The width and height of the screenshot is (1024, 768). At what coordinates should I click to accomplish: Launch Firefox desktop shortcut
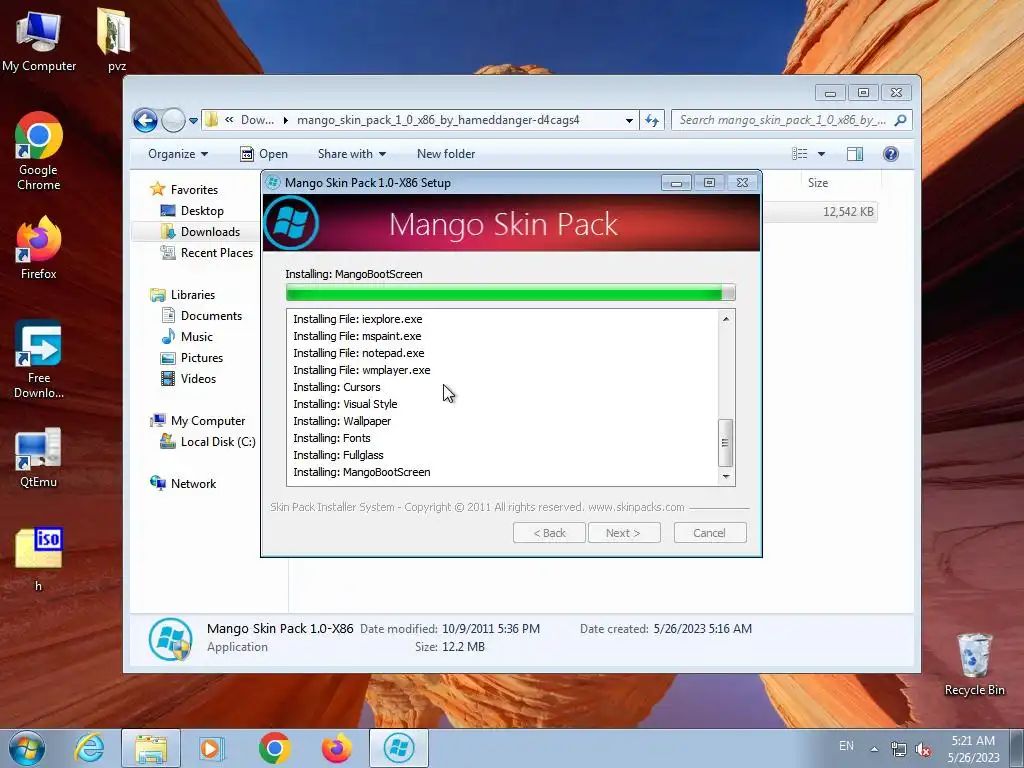point(39,248)
